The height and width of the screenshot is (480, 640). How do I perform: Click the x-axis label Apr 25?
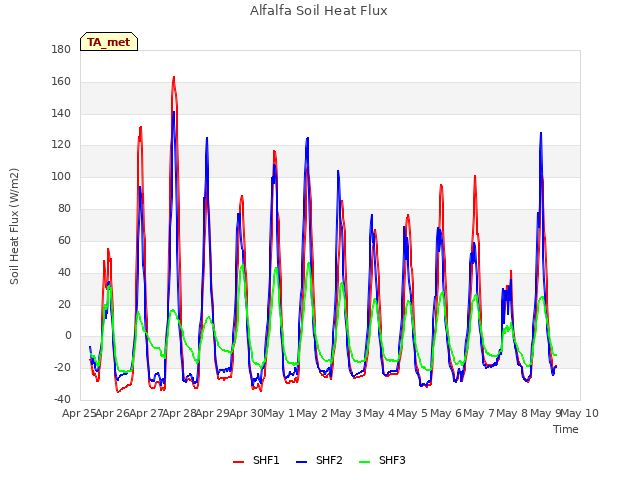tap(79, 413)
